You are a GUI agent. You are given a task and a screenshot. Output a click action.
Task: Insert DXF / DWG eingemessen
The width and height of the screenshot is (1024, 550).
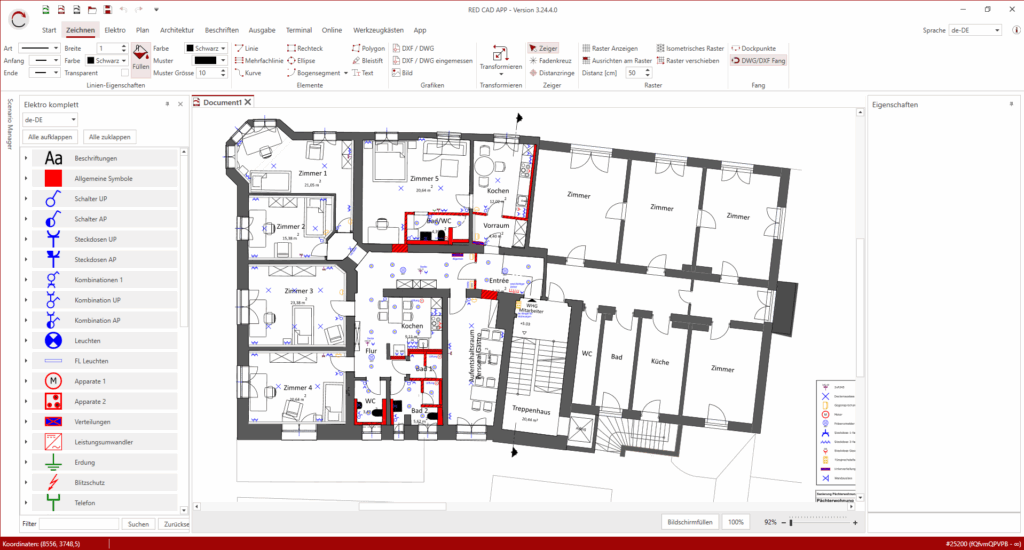pos(432,61)
